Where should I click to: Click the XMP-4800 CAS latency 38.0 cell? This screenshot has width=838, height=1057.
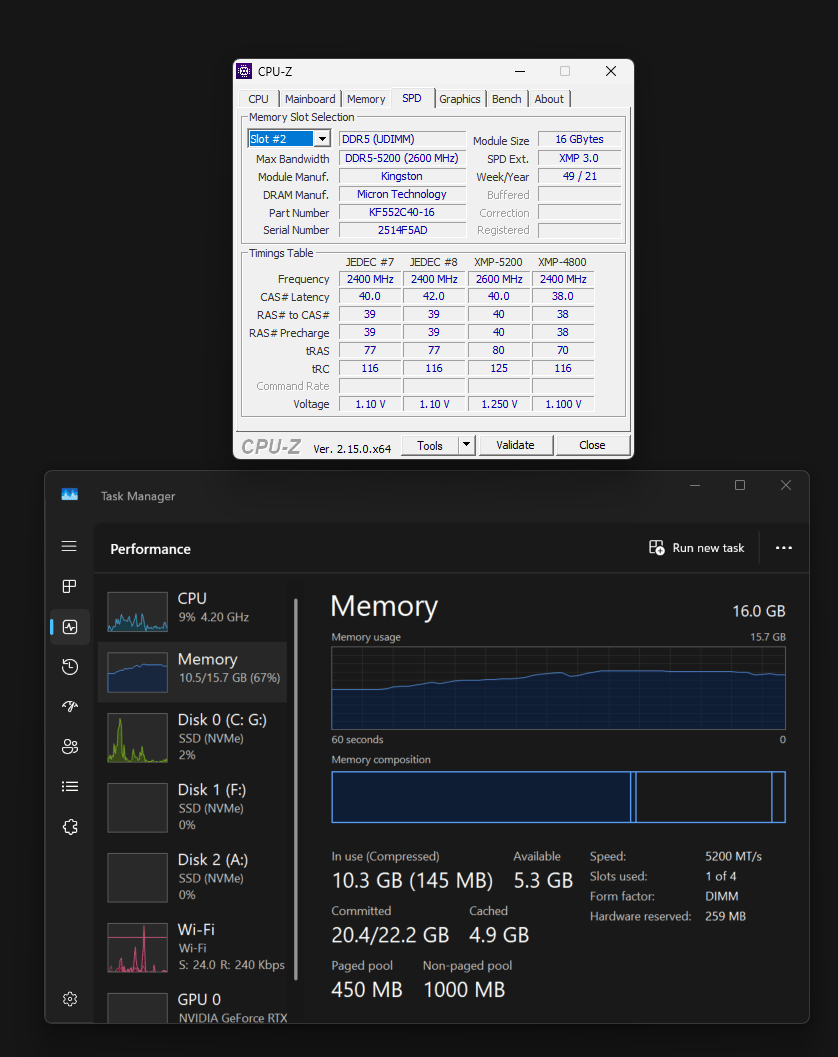point(563,297)
